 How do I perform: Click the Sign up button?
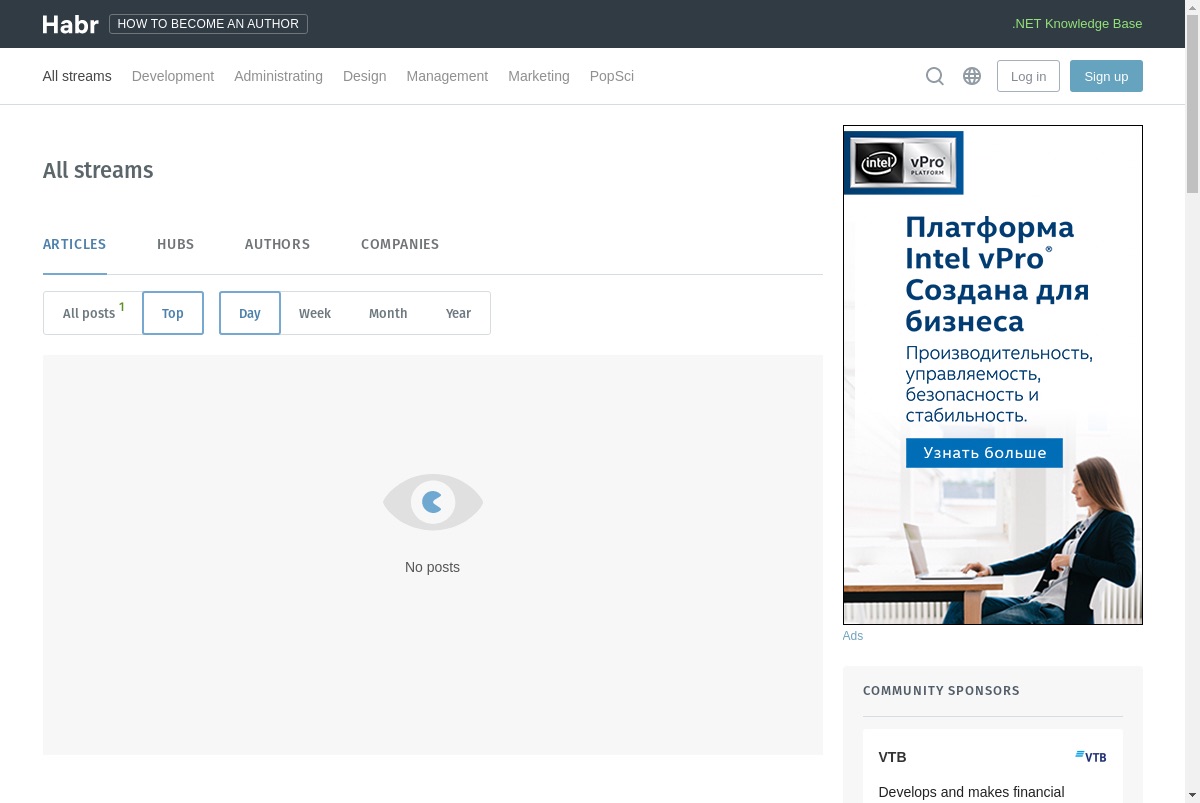tap(1106, 76)
